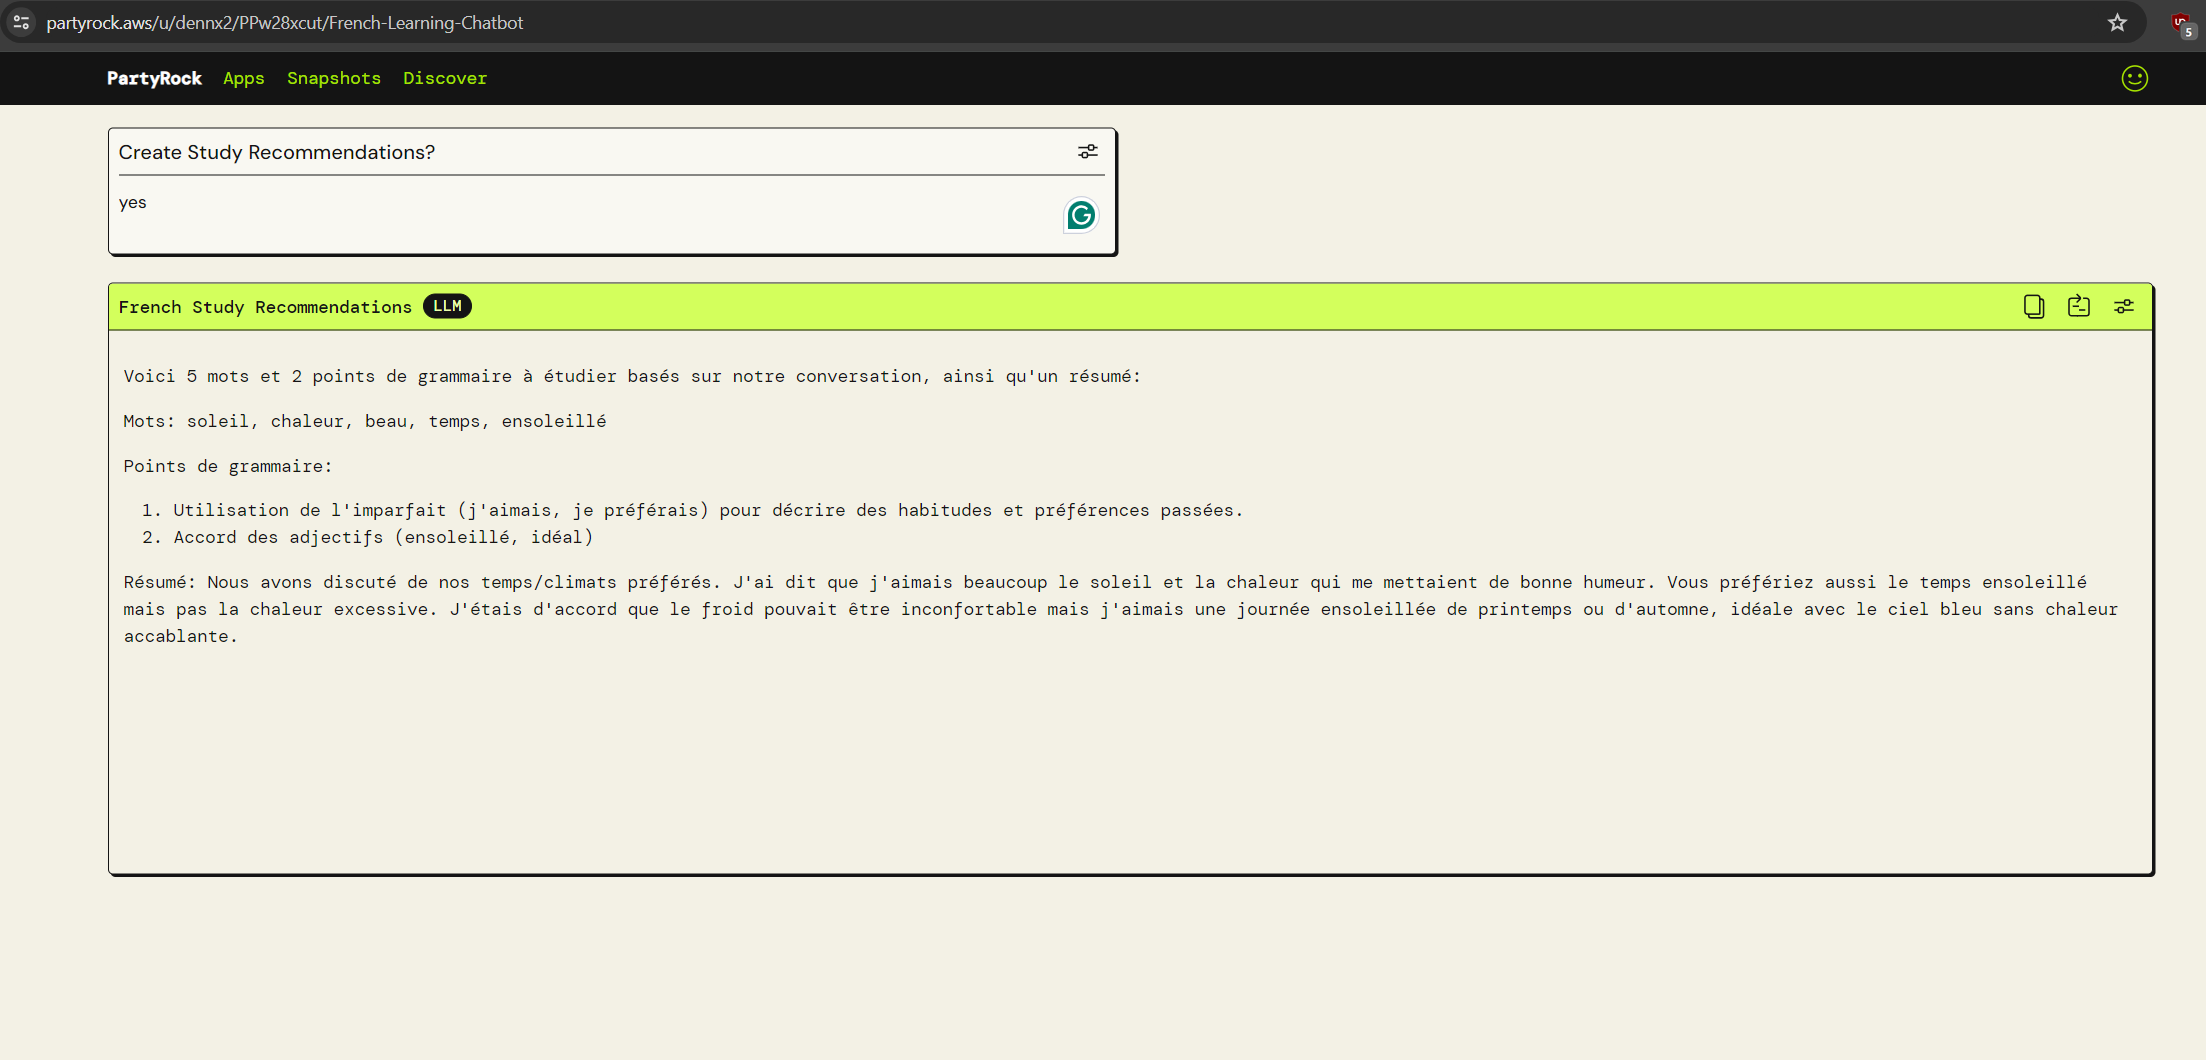Retry generating the study recommendations
2206x1060 pixels.
pos(2078,306)
